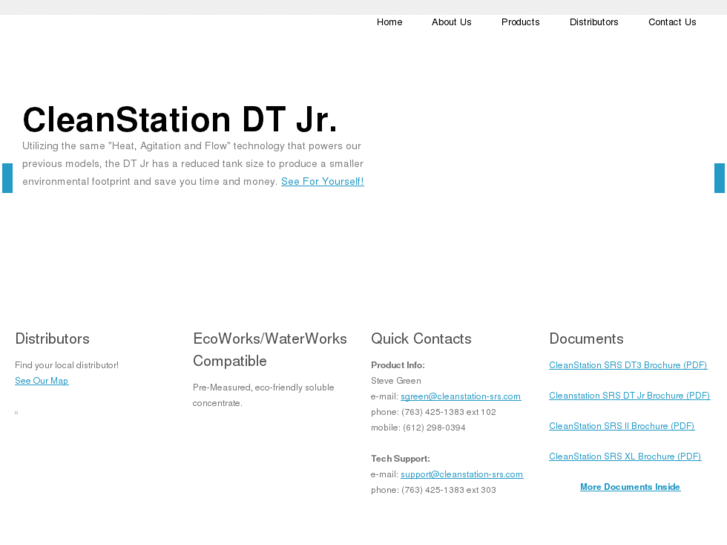Go to the About Us page
The image size is (727, 545).
[x=451, y=22]
